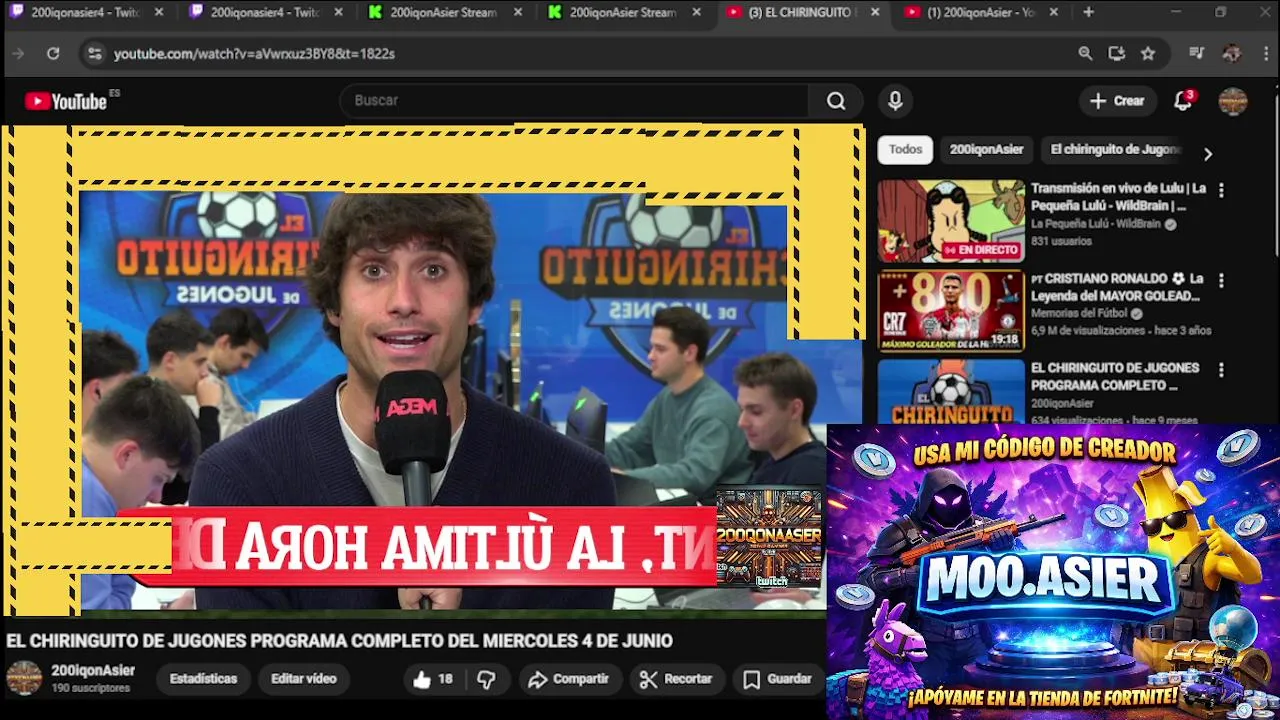The width and height of the screenshot is (1280, 720).
Task: Open the 200iqonAsier channel name link
Action: pos(93,670)
